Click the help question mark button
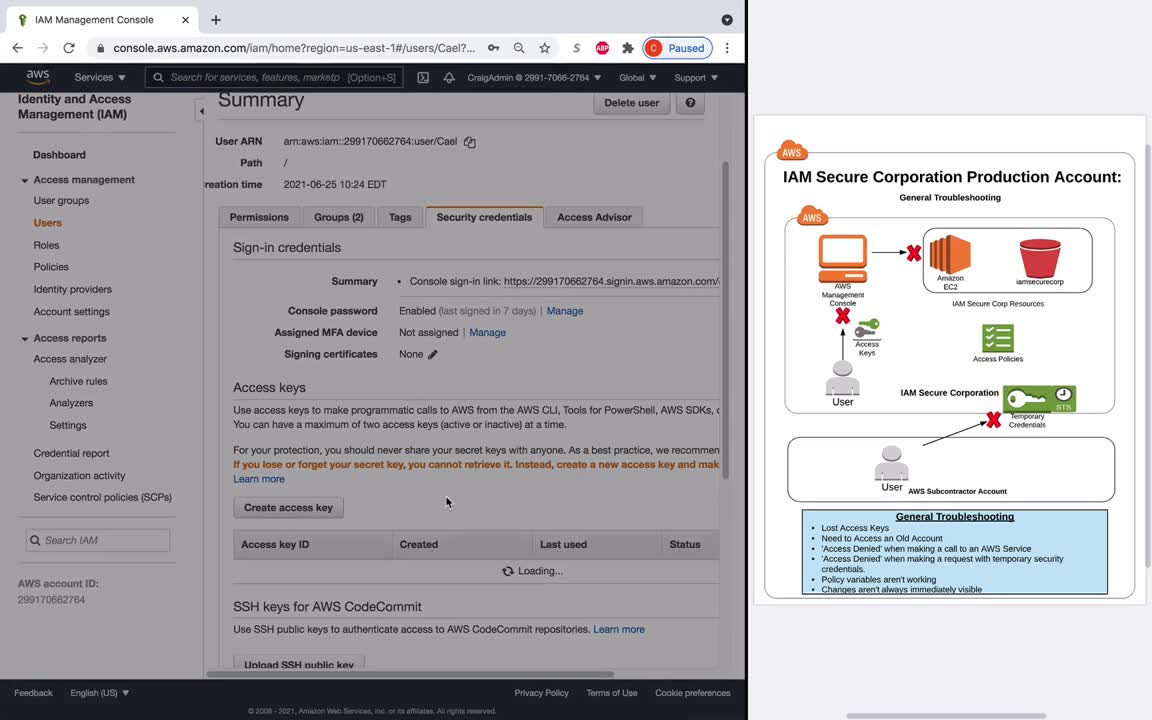The width and height of the screenshot is (1152, 720). pos(690,103)
